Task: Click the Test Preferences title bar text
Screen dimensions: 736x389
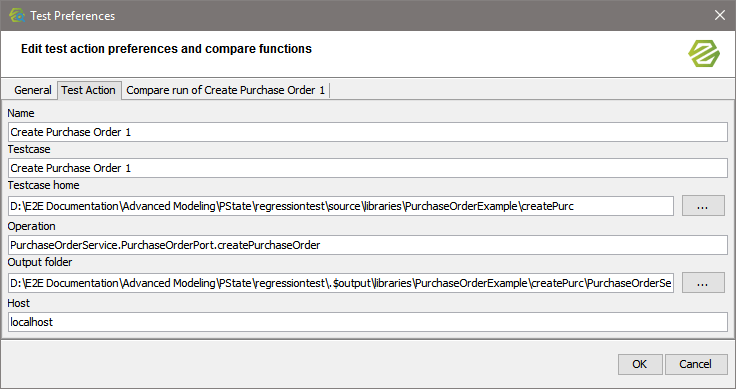Action: pos(73,16)
